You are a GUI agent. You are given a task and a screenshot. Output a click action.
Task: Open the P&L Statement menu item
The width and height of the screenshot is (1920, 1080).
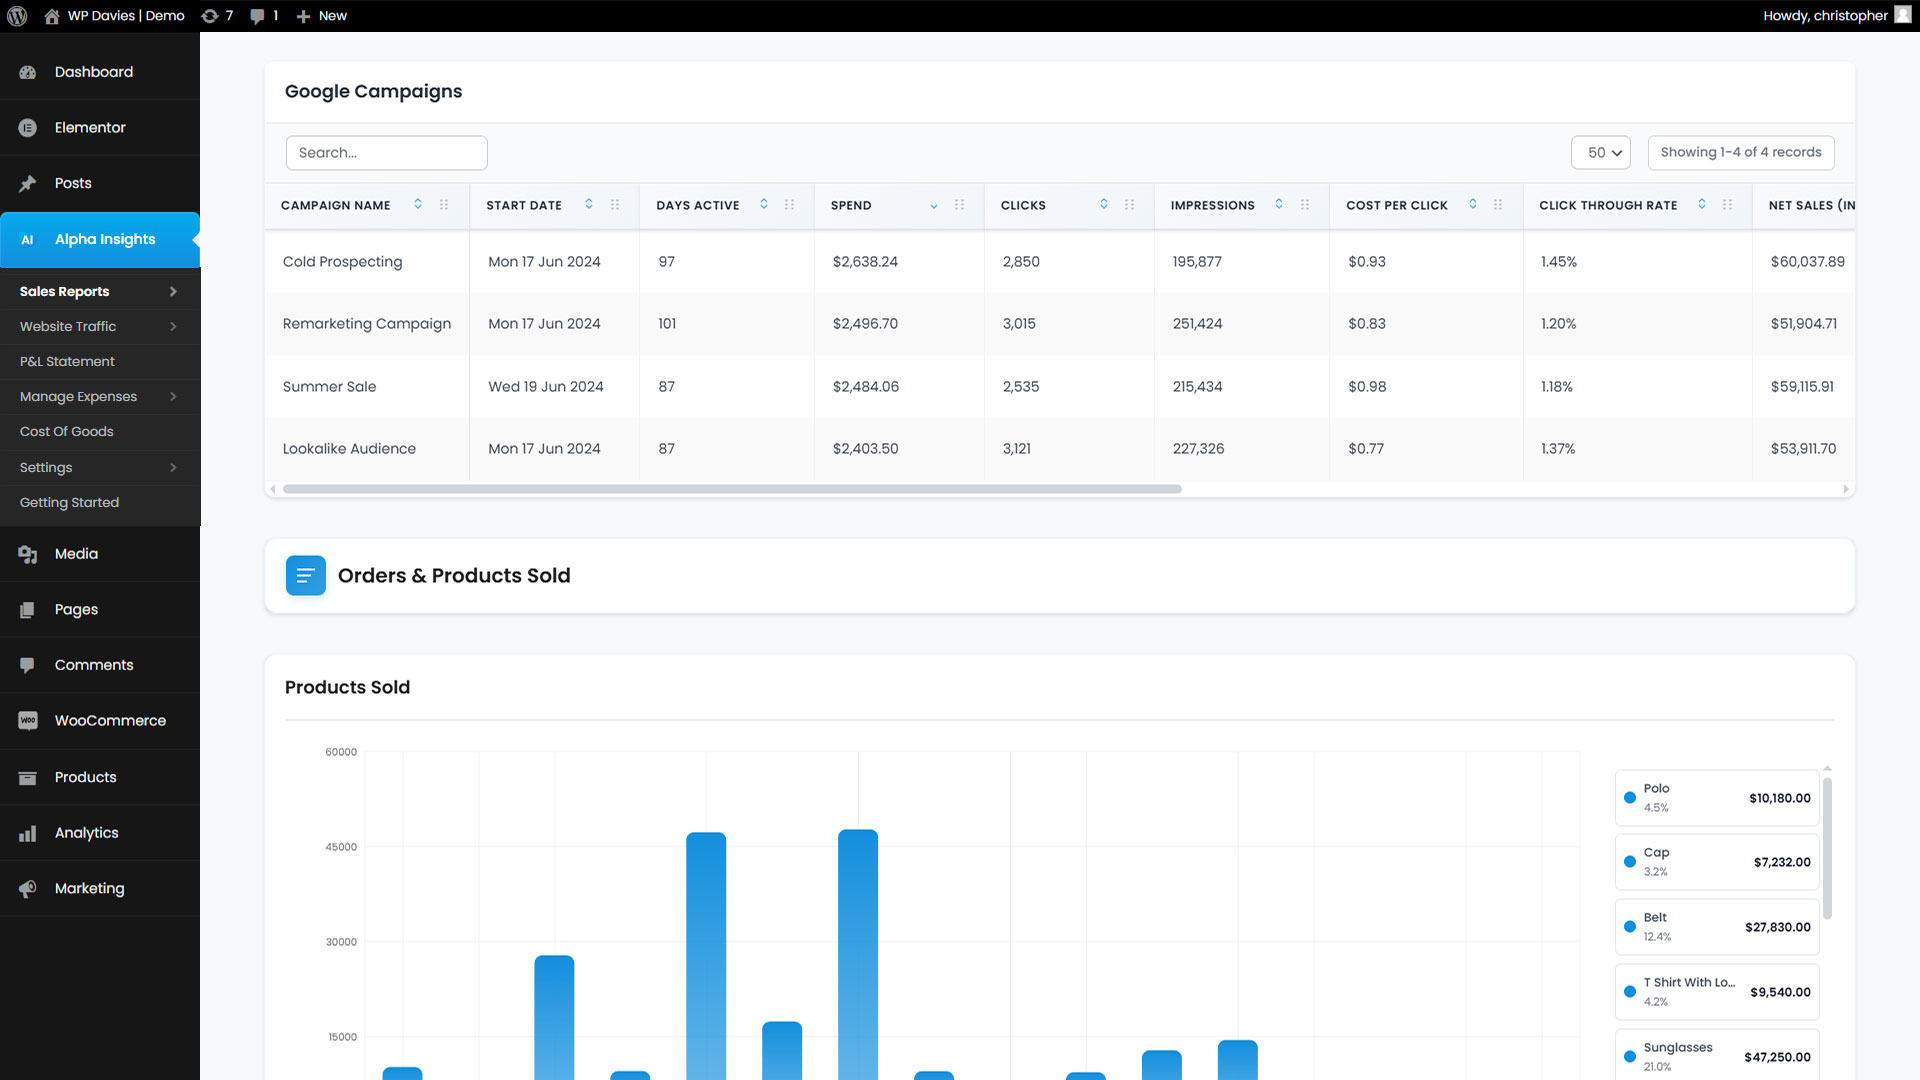67,362
